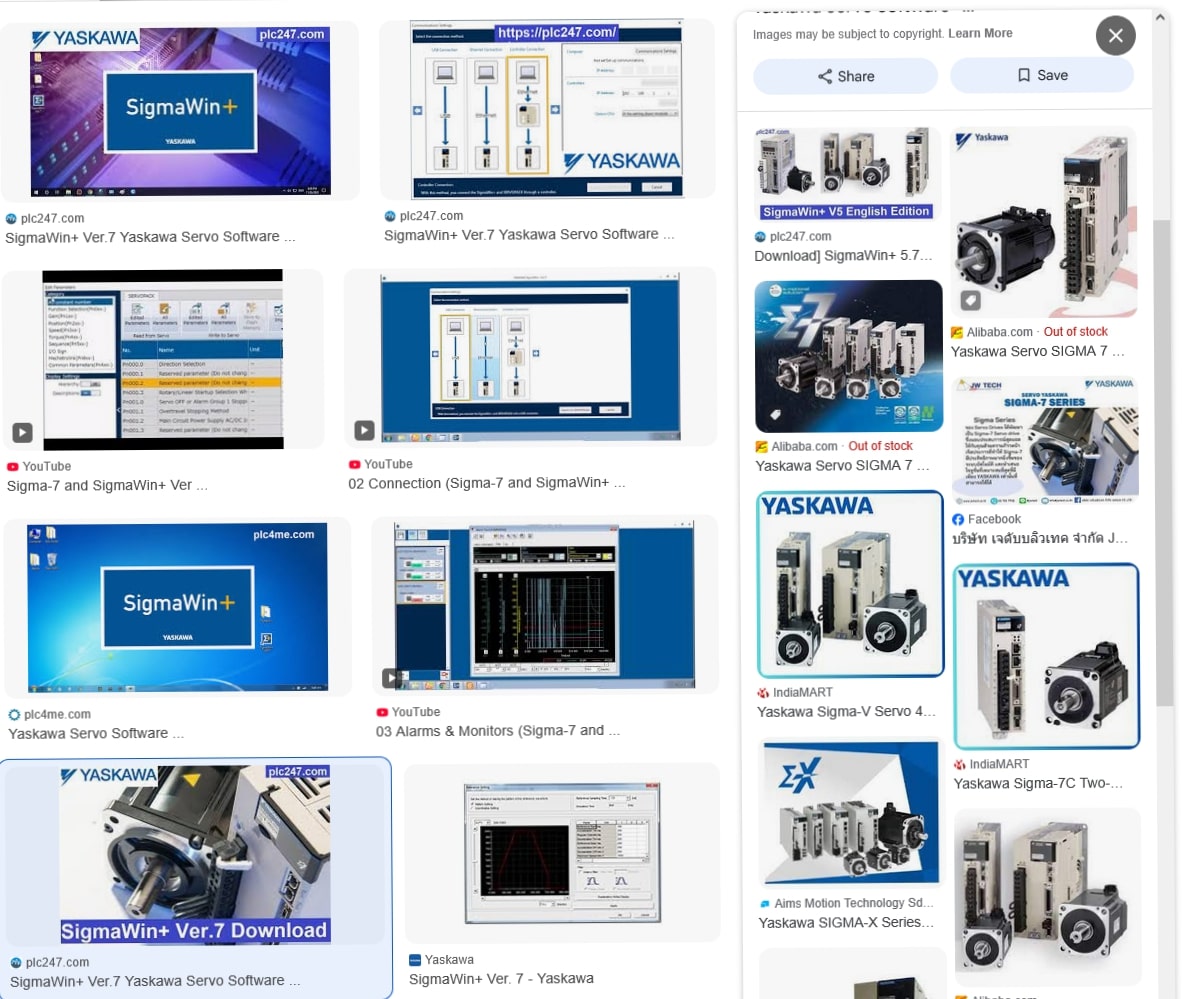Click play icon on 03 Alarms video
This screenshot has width=1191, height=999.
coord(392,678)
